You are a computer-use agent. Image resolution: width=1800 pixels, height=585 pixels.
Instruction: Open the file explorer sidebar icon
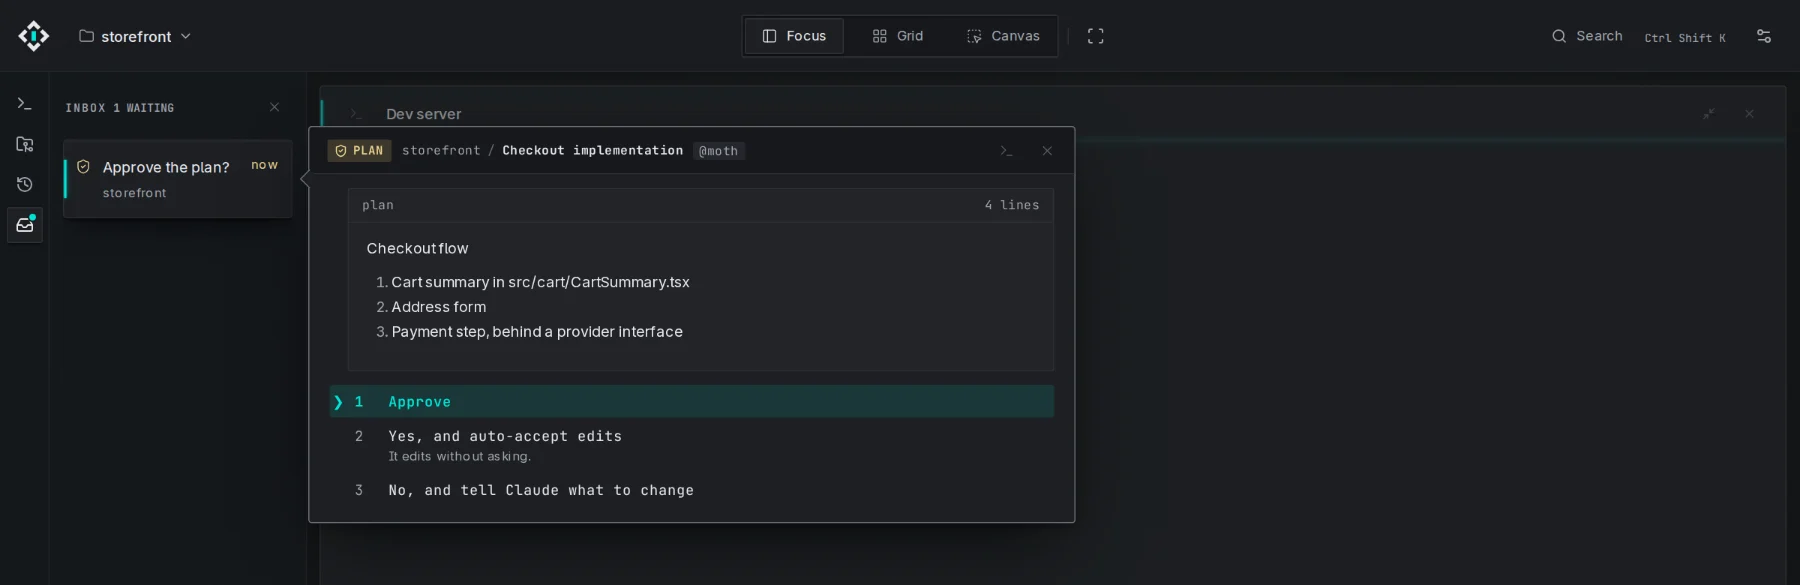point(25,145)
